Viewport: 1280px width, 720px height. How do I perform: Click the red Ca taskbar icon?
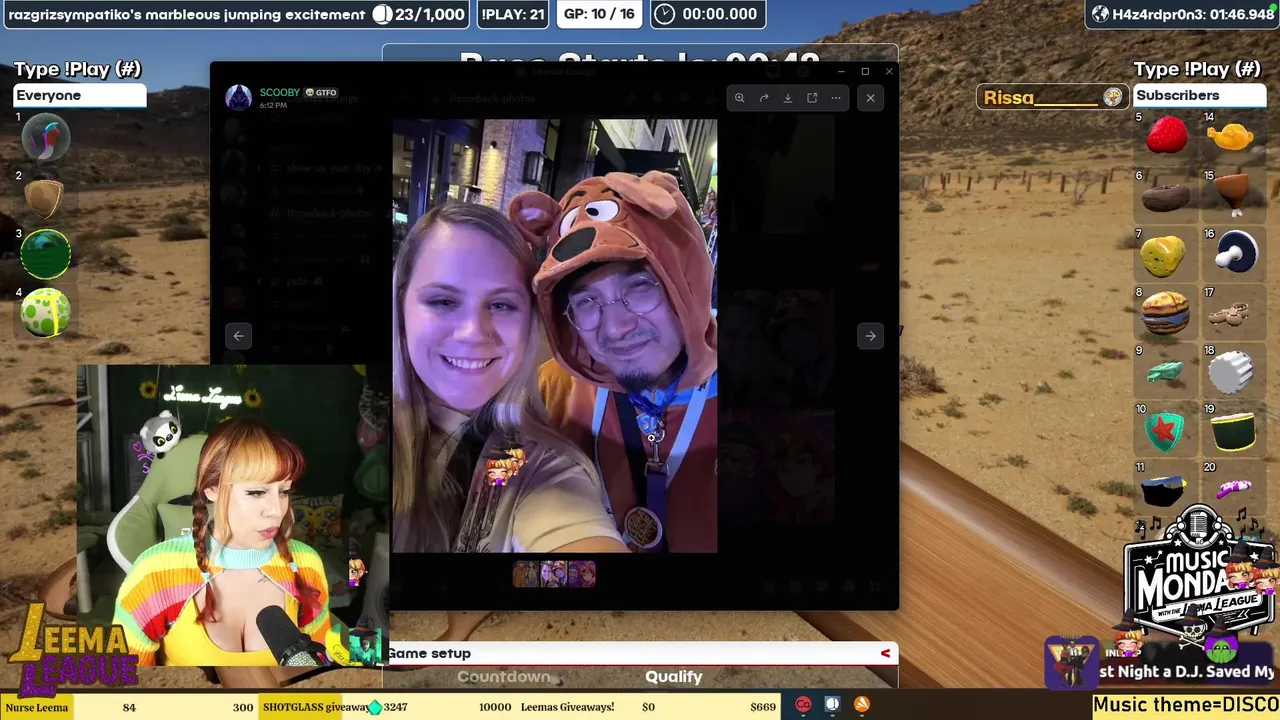tap(803, 705)
